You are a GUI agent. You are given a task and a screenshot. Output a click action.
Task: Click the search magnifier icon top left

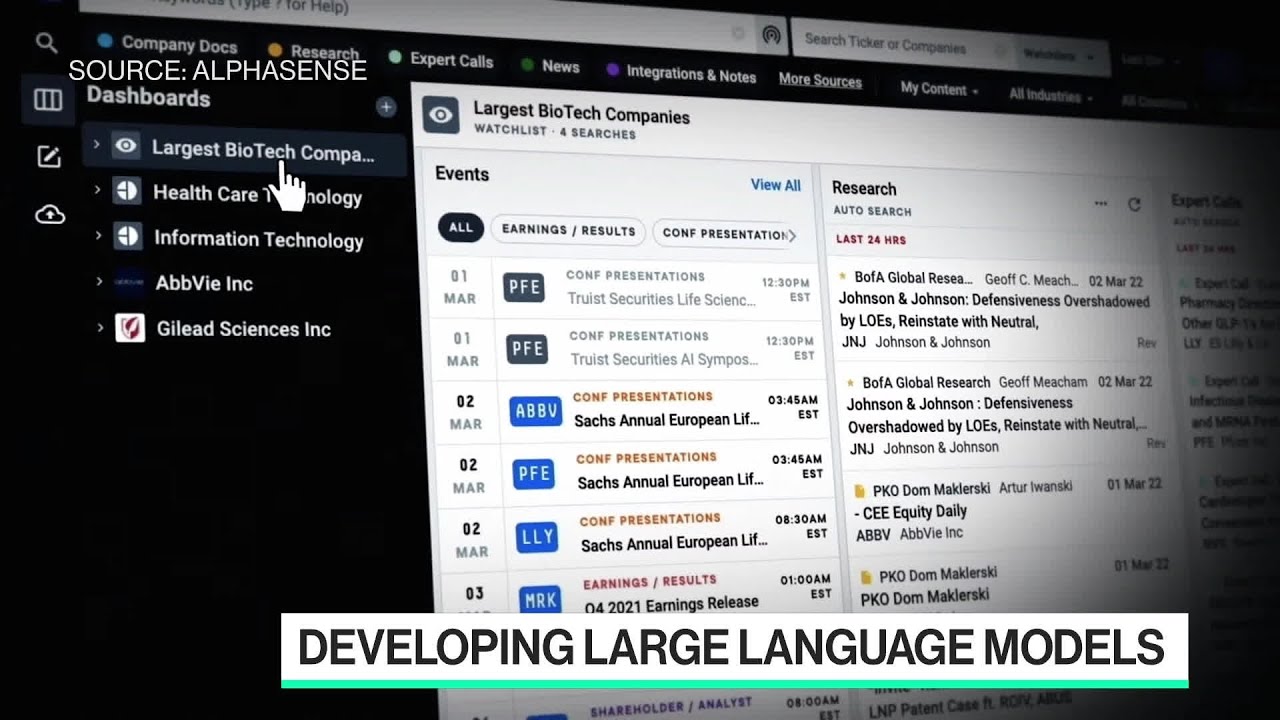46,44
